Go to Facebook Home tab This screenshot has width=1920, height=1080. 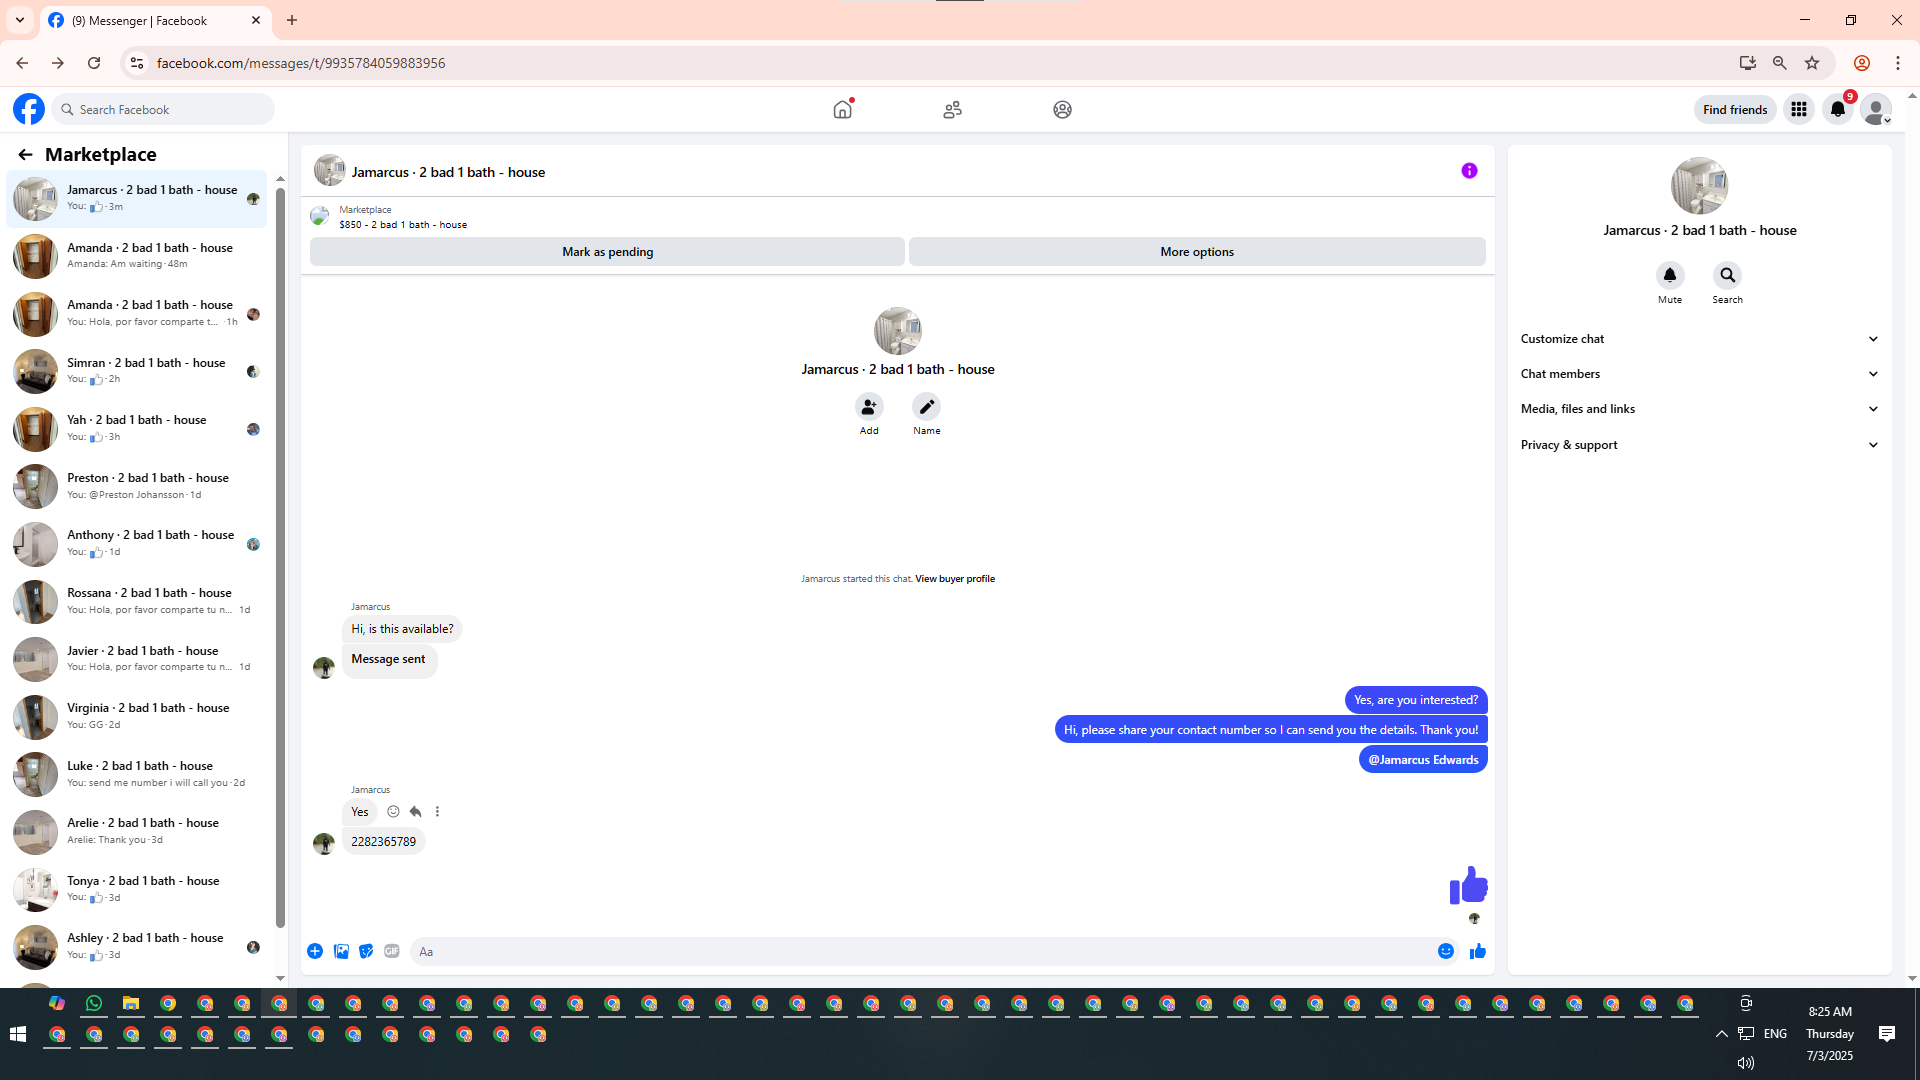843,109
